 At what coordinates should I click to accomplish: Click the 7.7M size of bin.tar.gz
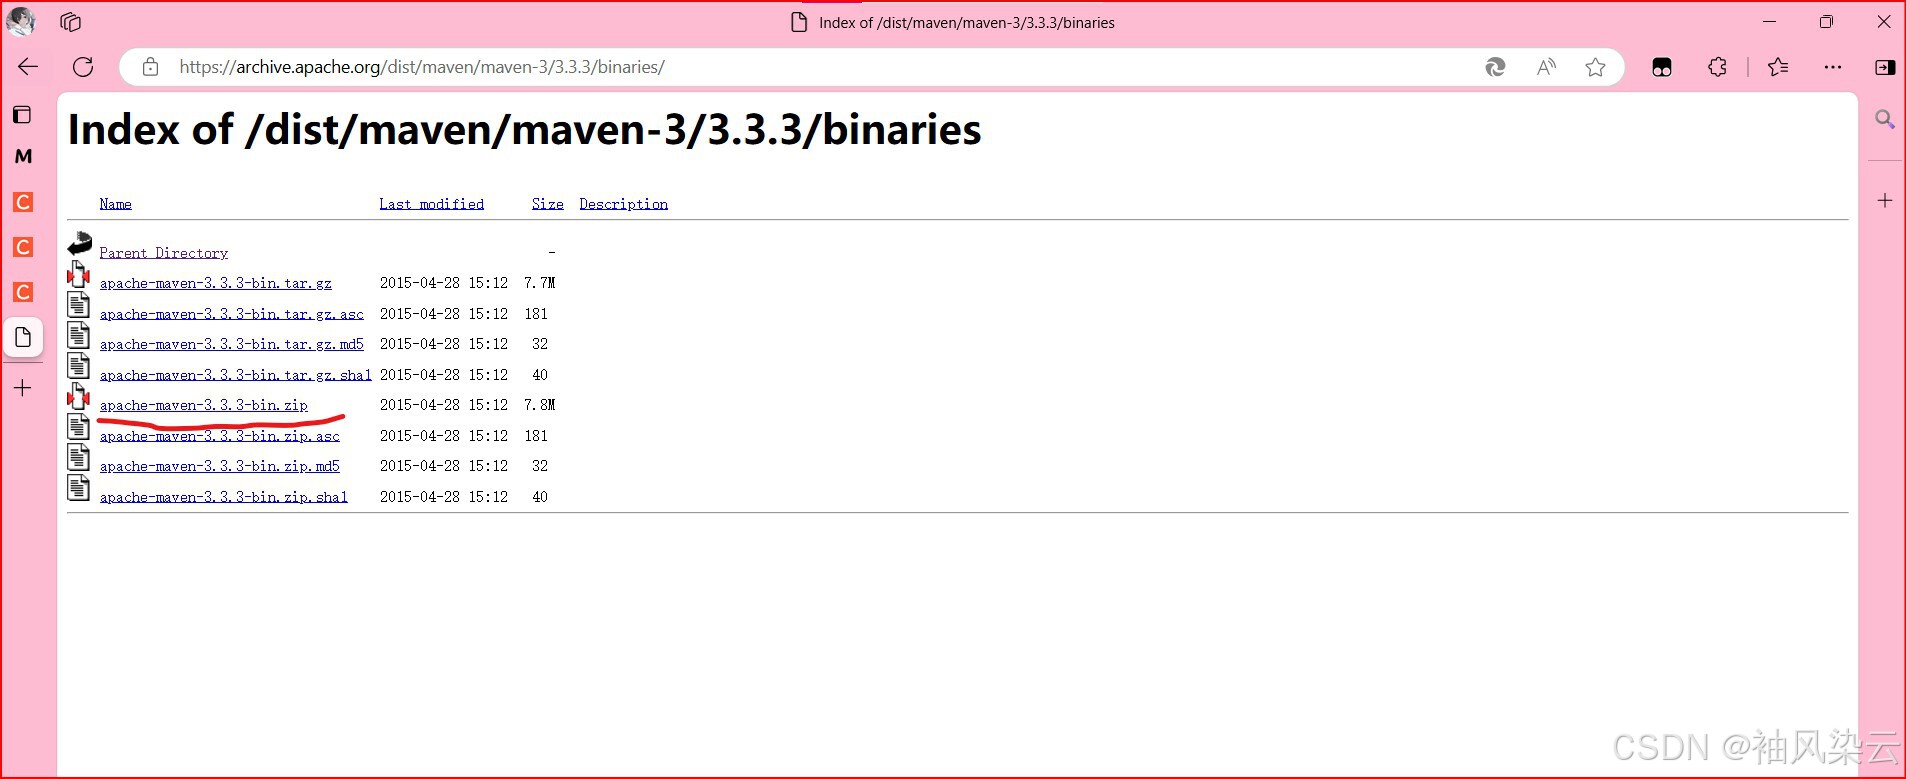[539, 283]
